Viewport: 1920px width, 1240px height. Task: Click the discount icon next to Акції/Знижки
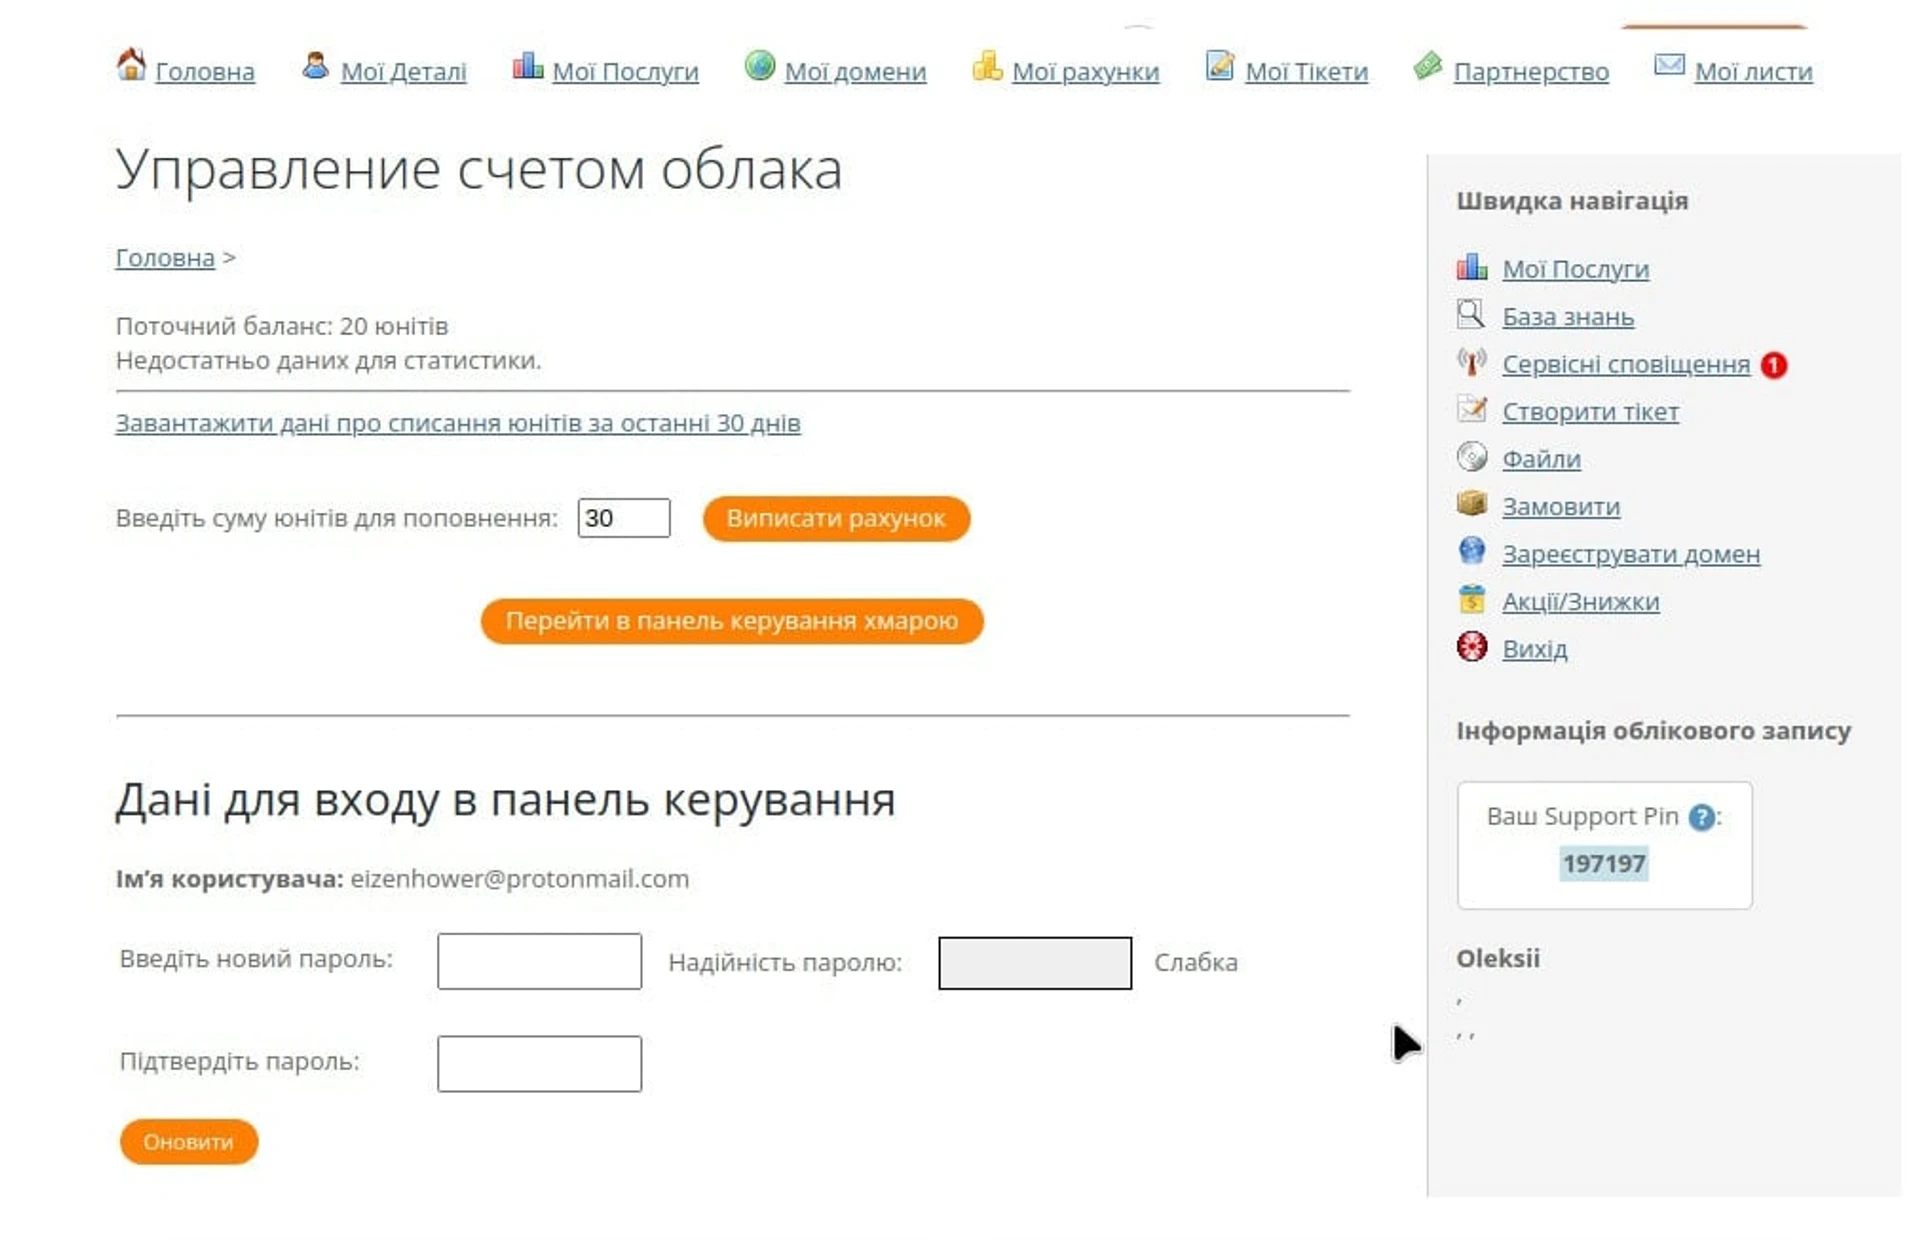tap(1472, 599)
